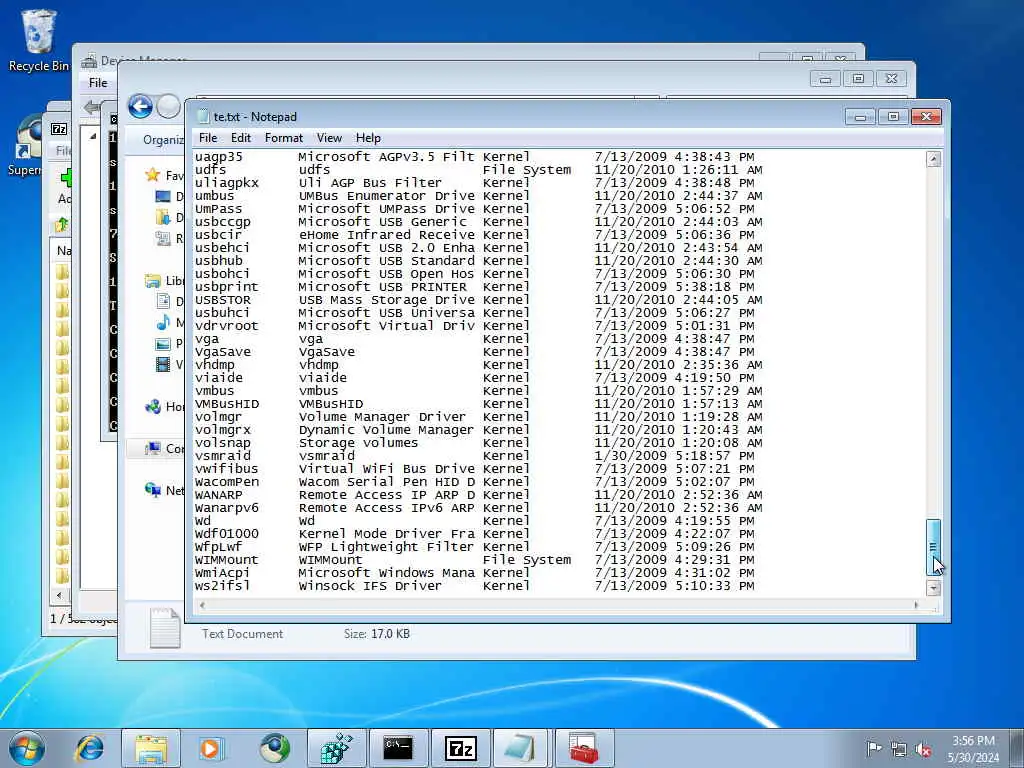Image resolution: width=1024 pixels, height=768 pixels.
Task: Click the Notepad document icon in title bar
Action: pos(203,117)
